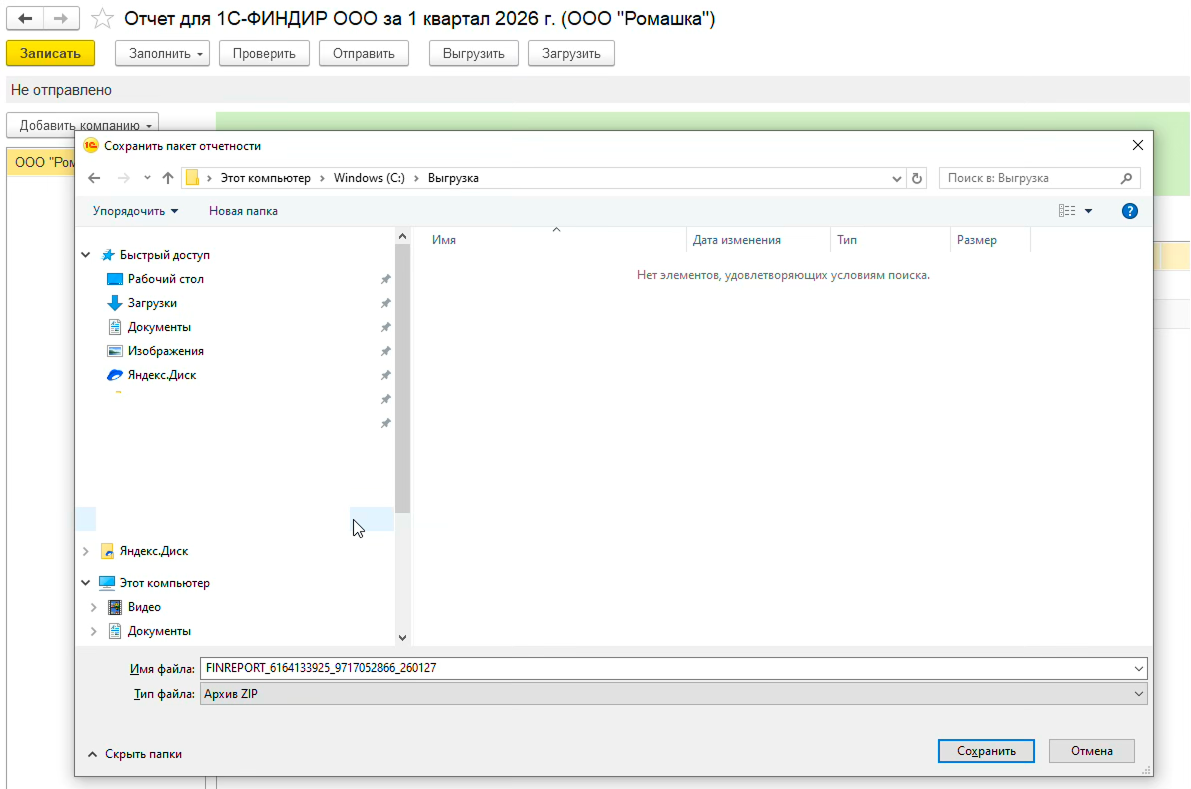The height and width of the screenshot is (789, 1191).
Task: Open view options dropdown arrow
Action: [1088, 211]
